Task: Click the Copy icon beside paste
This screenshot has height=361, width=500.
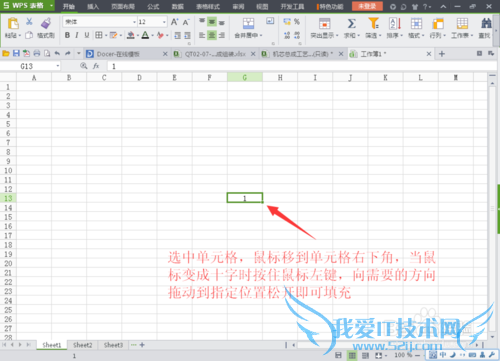Action: (x=29, y=35)
